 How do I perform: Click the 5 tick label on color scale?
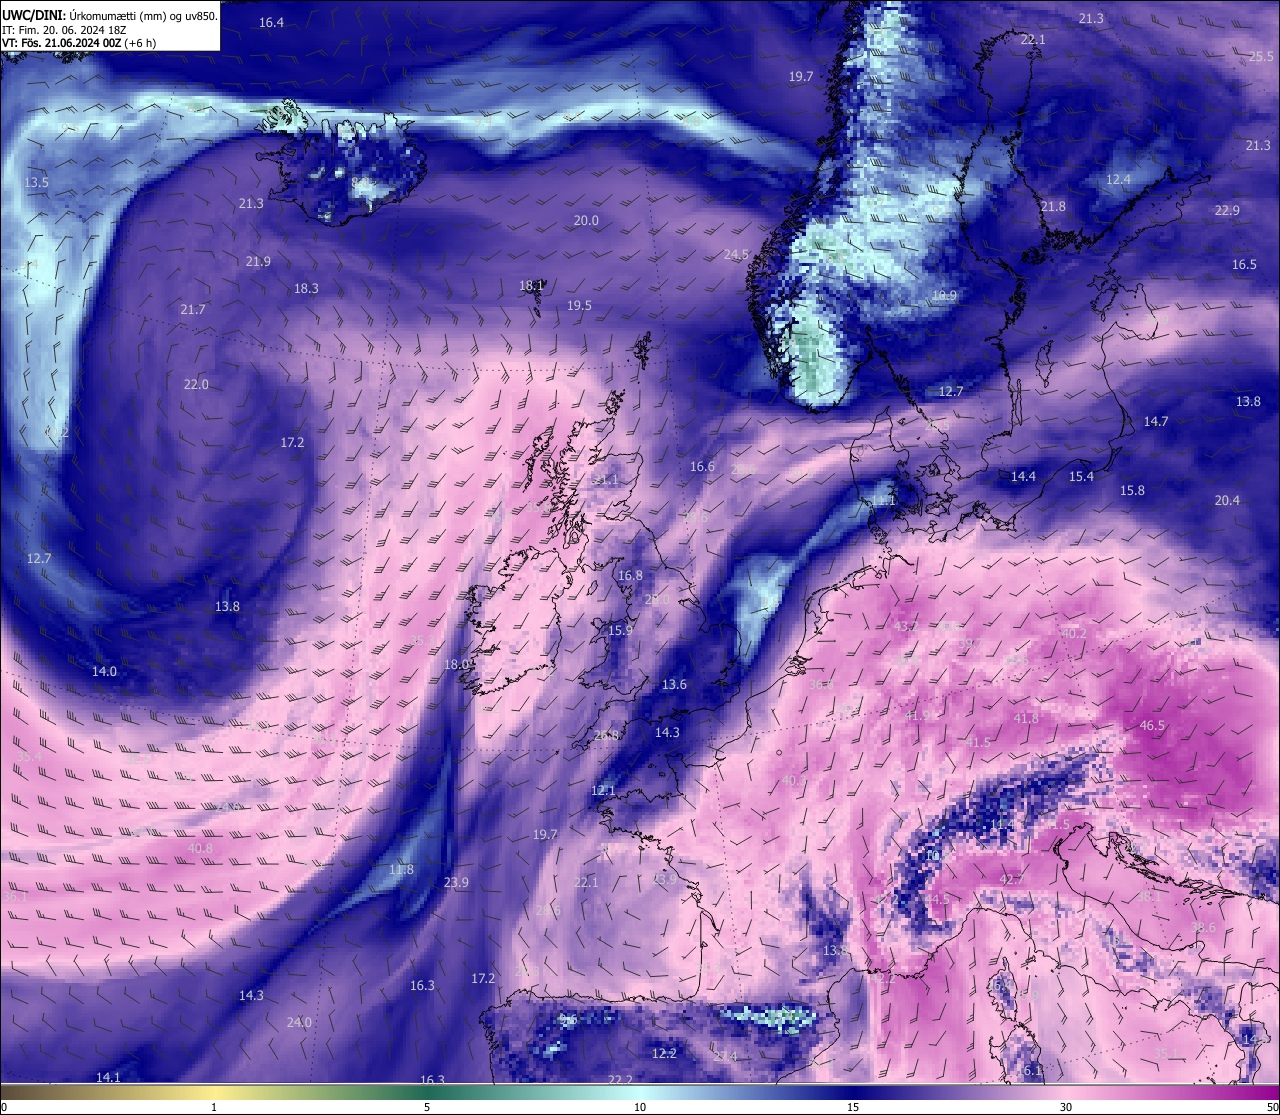pos(427,1107)
